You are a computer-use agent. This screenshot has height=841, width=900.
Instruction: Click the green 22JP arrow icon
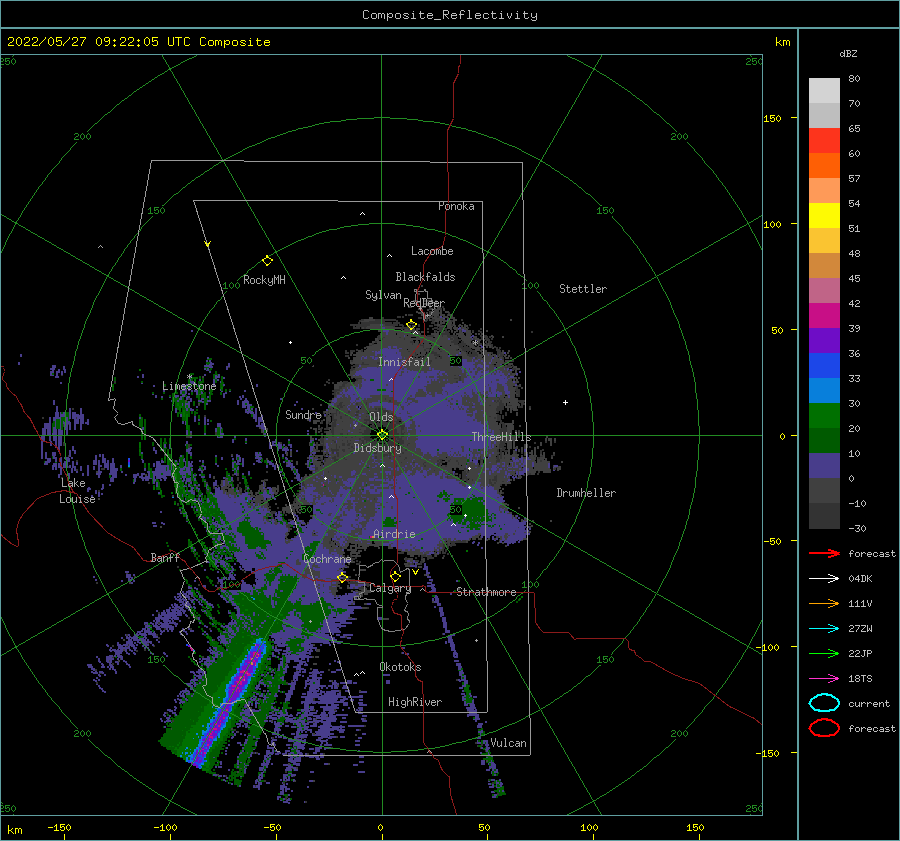tap(824, 653)
